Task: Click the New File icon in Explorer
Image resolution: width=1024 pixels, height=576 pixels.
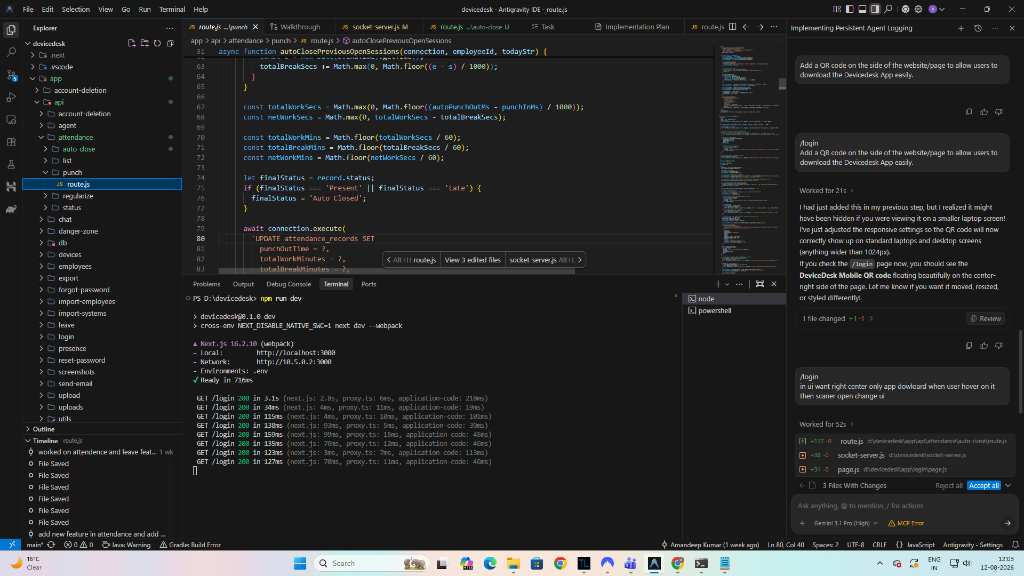Action: [x=132, y=43]
